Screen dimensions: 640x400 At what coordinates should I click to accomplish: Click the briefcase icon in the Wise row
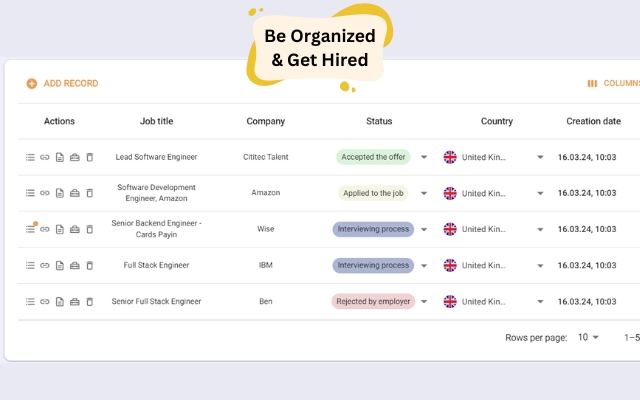(x=75, y=229)
